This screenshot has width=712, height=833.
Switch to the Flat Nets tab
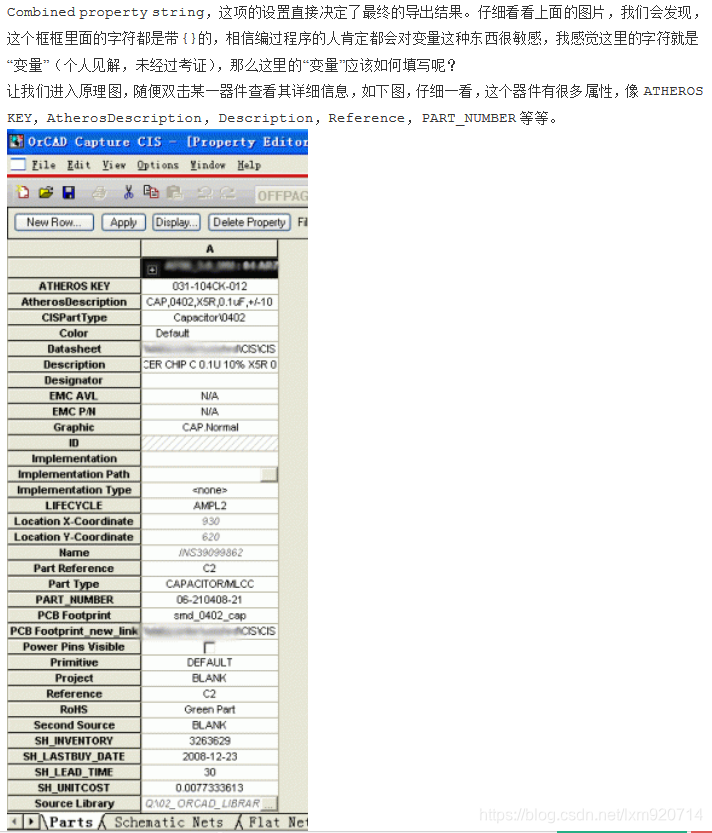tap(276, 822)
